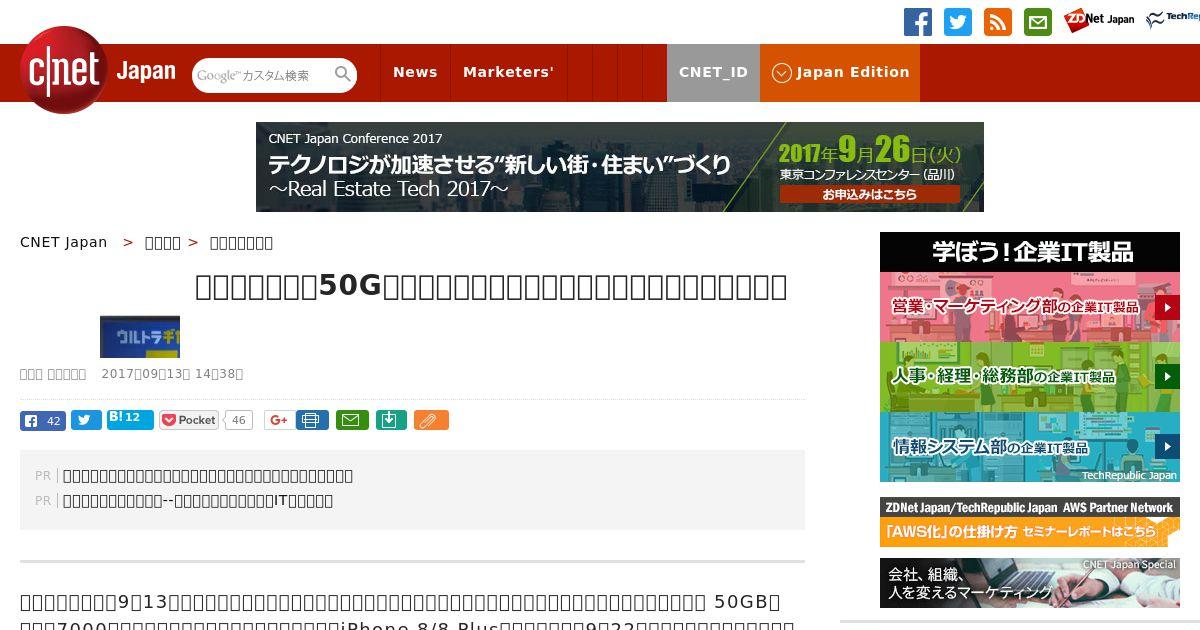Open the first PR sponsored link
Viewport: 1200px width, 630px height.
pyautogui.click(x=208, y=476)
